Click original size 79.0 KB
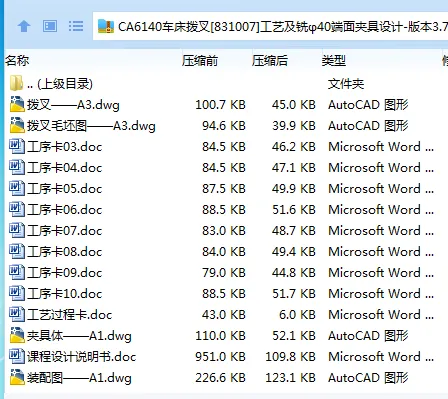The width and height of the screenshot is (448, 399). coord(224,273)
